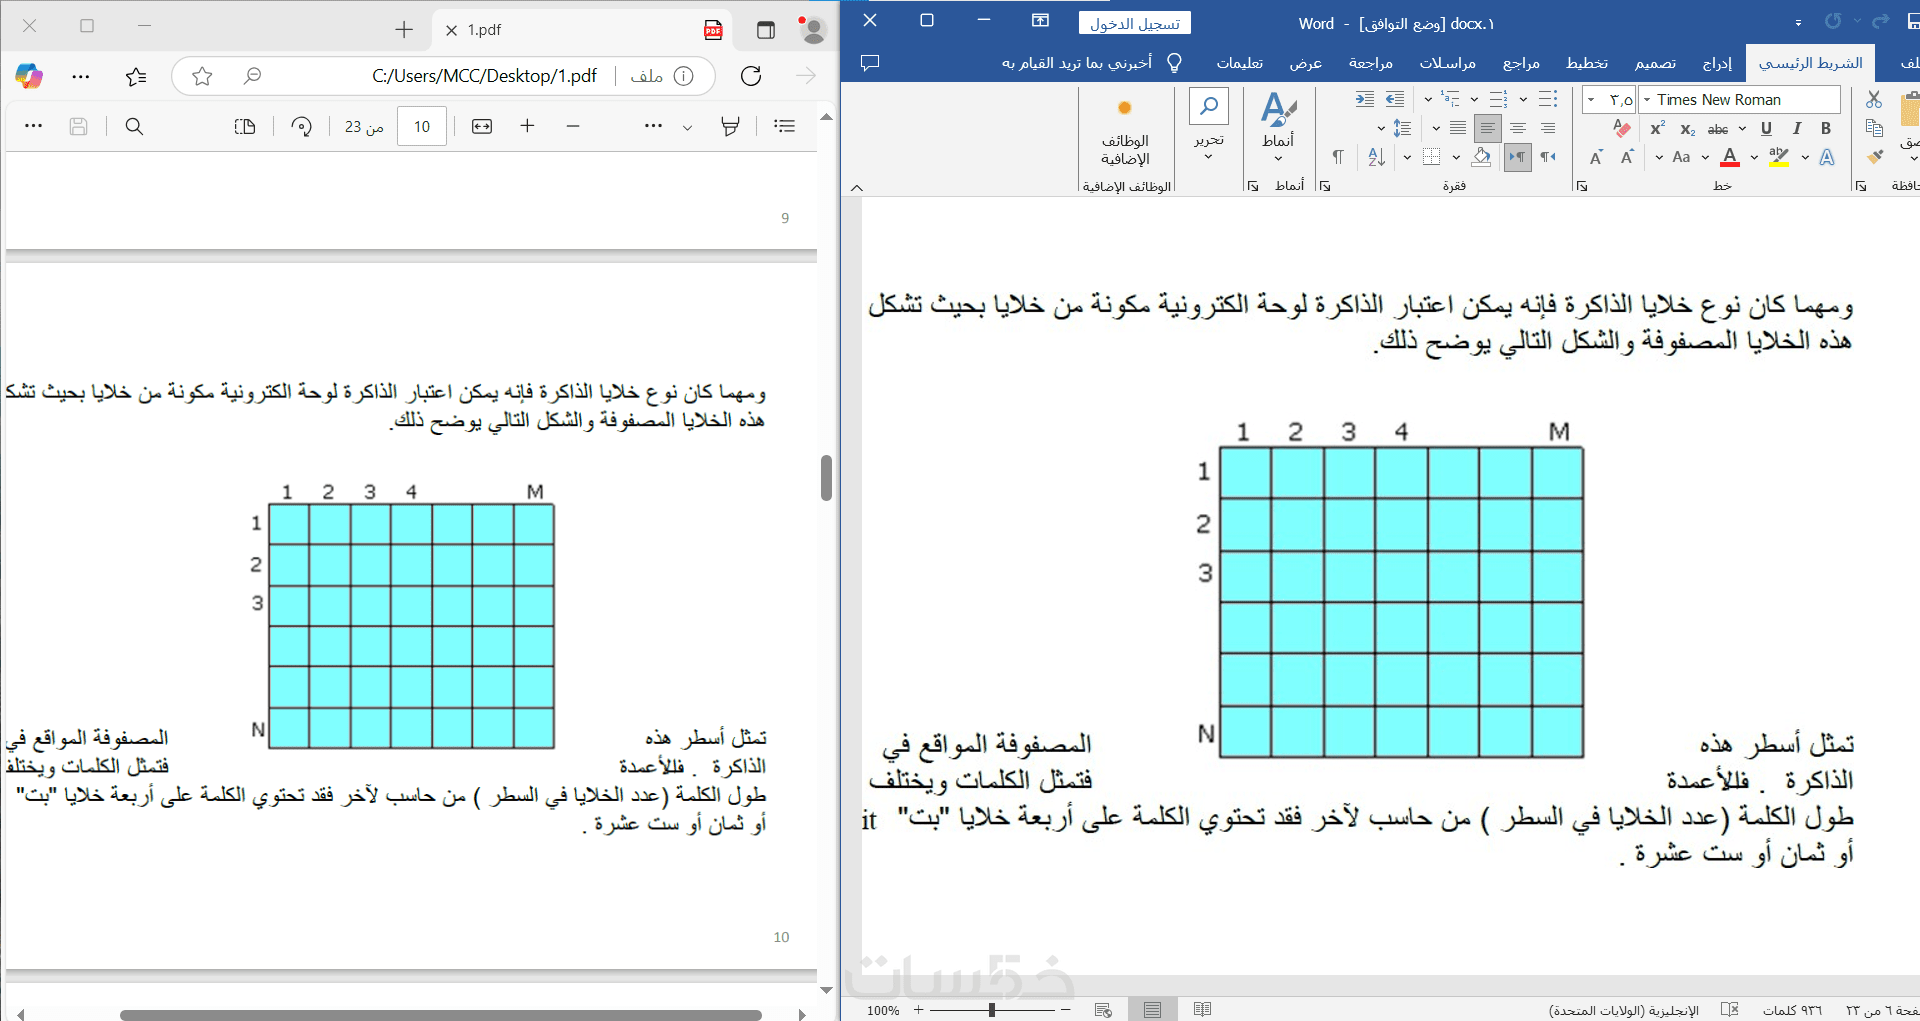Click the PDF page number input field

422,126
